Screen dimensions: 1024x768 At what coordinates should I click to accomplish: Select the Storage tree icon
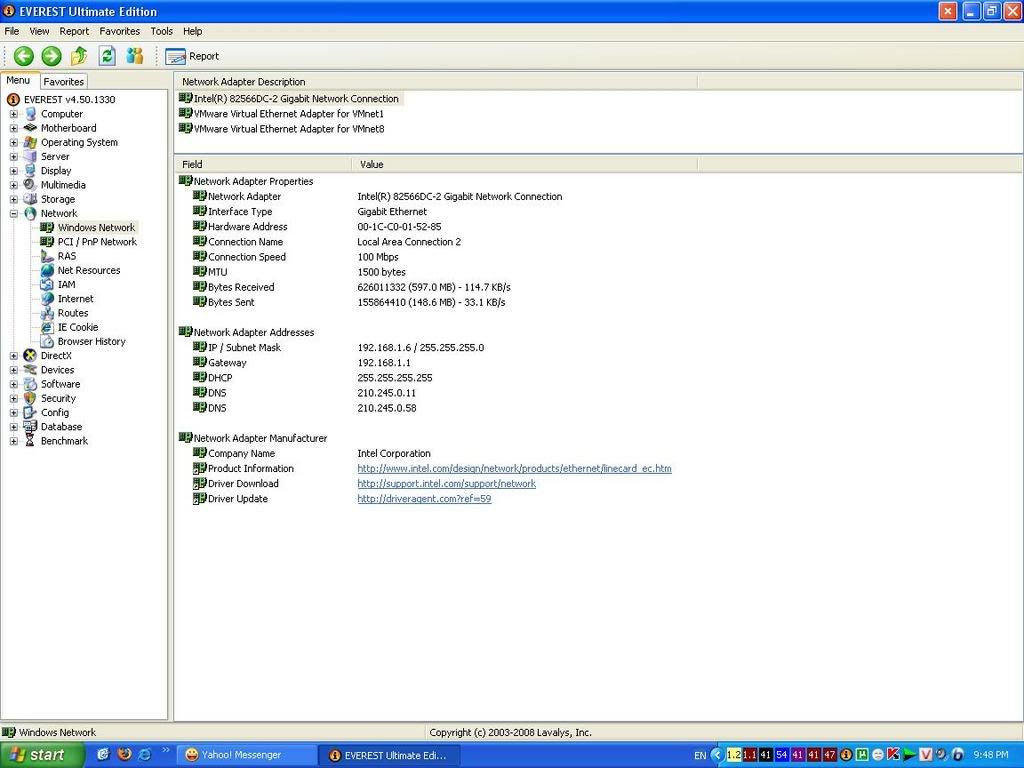click(x=30, y=199)
